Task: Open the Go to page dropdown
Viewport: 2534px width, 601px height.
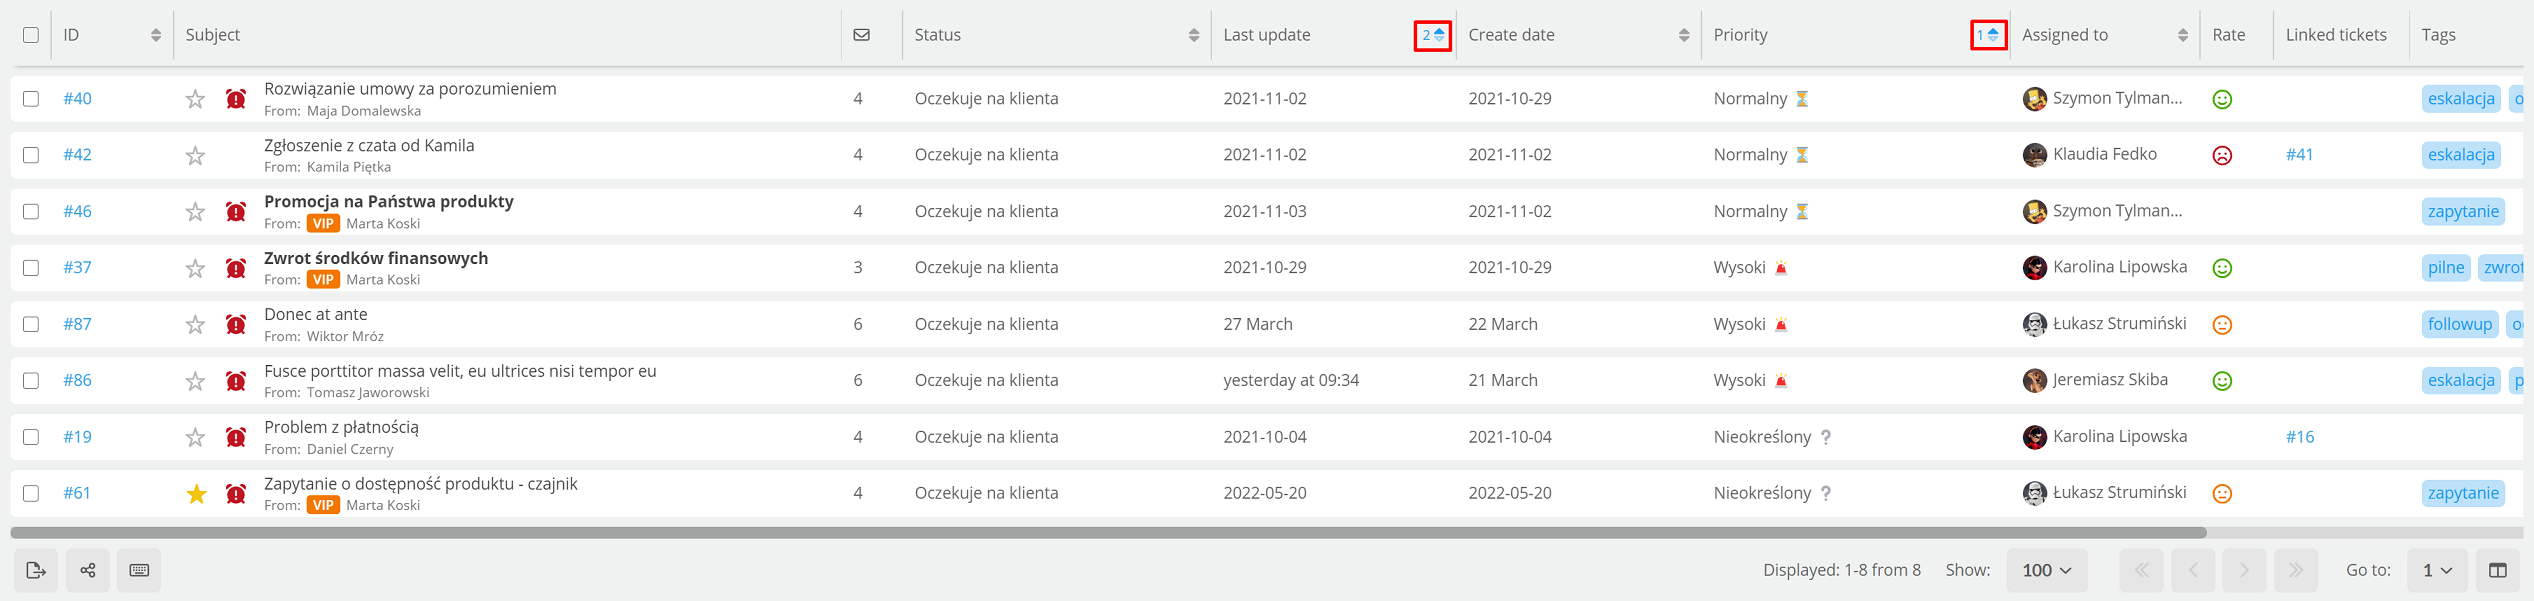Action: (x=2437, y=570)
